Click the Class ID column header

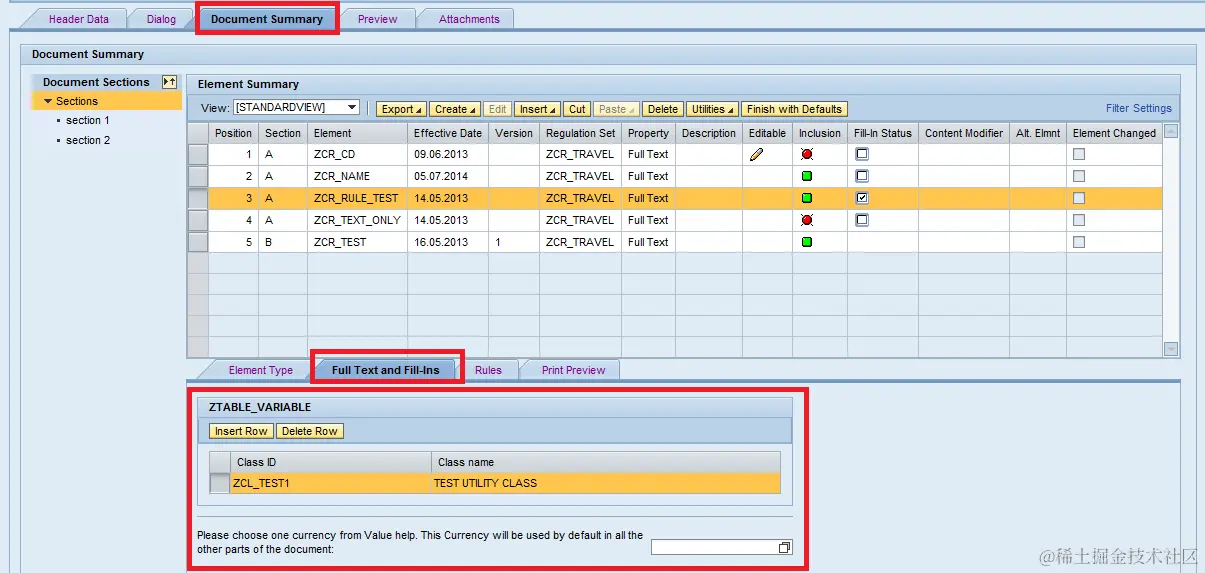331,462
